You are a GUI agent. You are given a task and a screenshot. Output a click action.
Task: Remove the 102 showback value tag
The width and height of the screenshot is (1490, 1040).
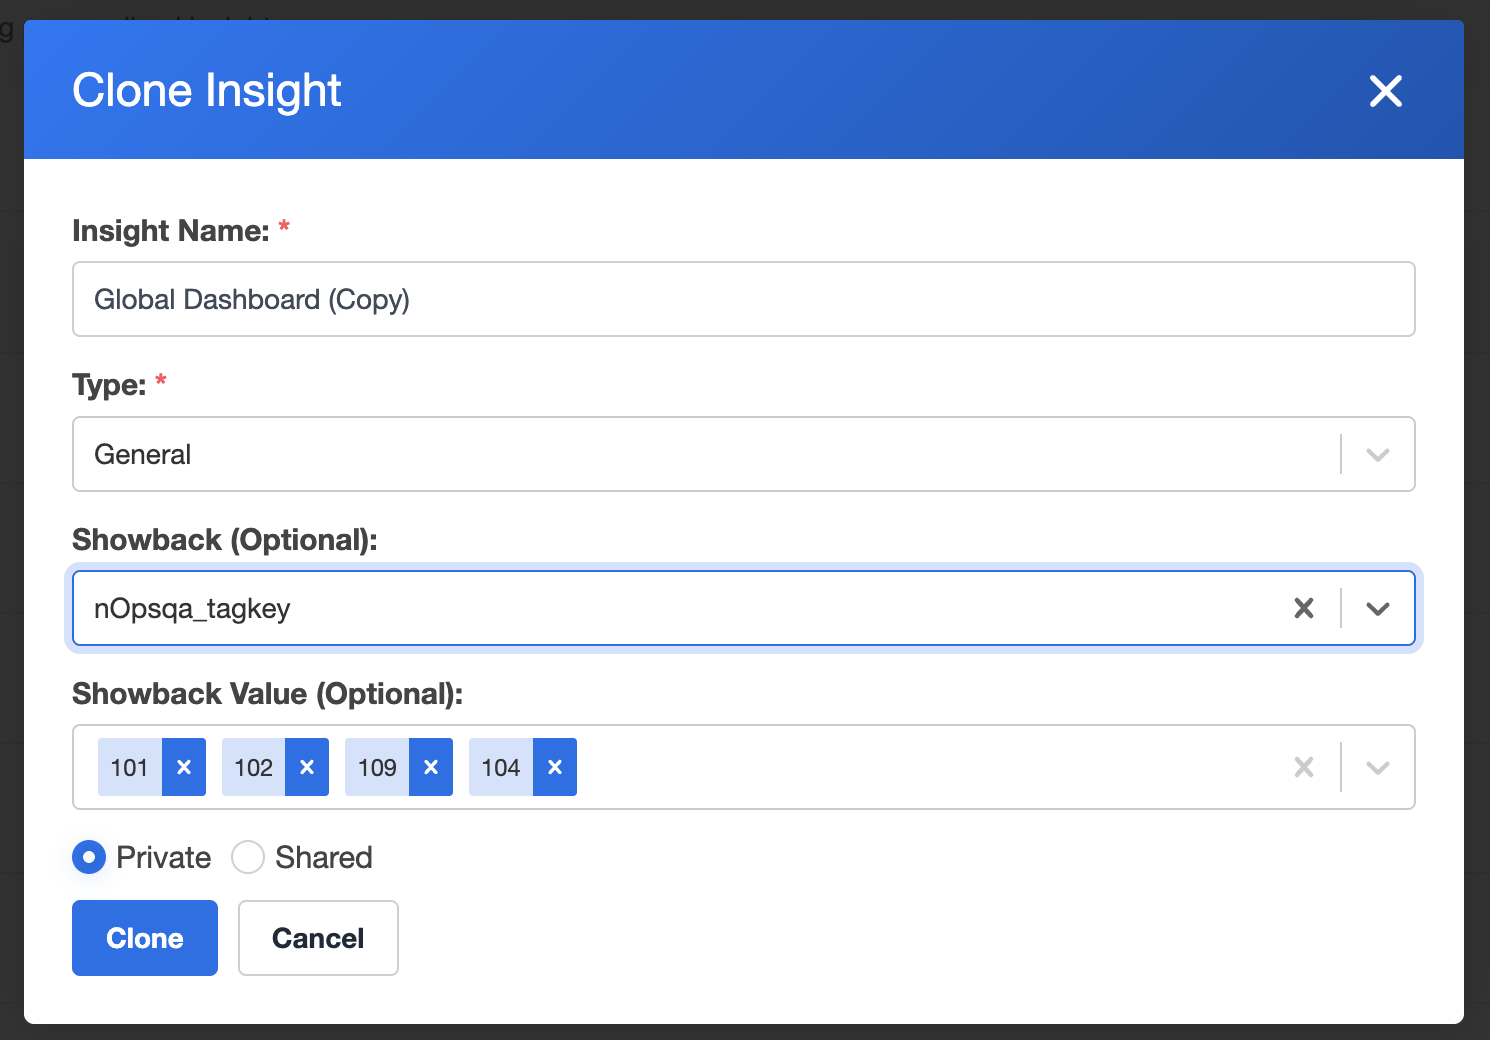(x=307, y=767)
